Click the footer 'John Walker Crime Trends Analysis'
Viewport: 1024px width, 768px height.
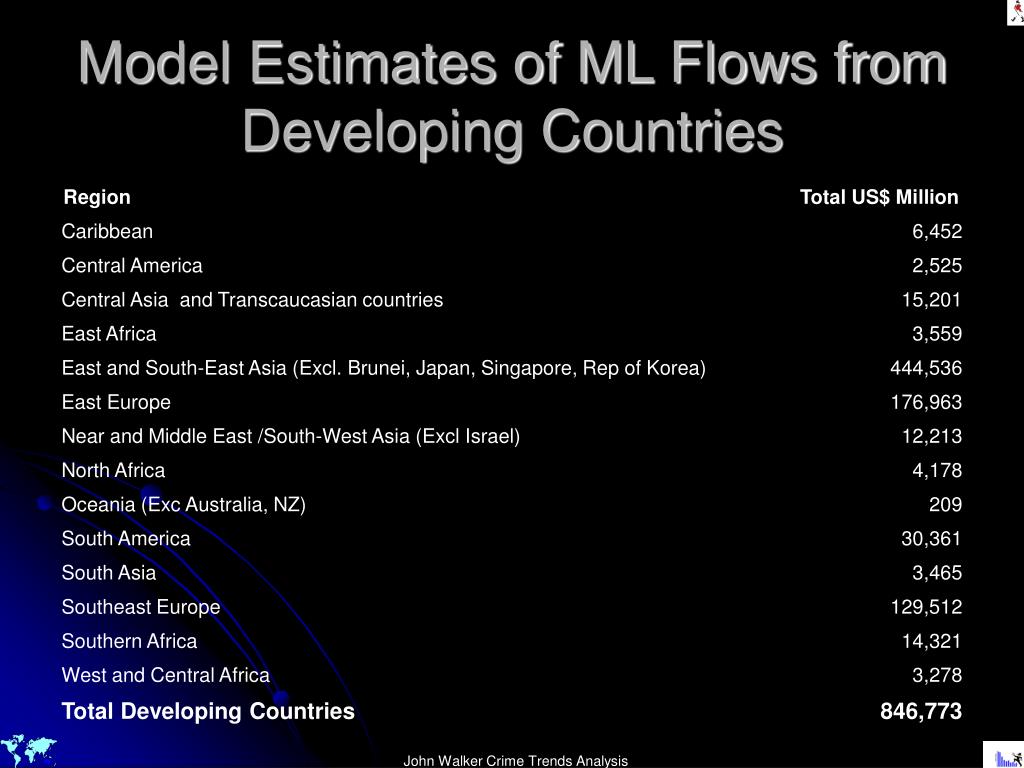click(515, 761)
